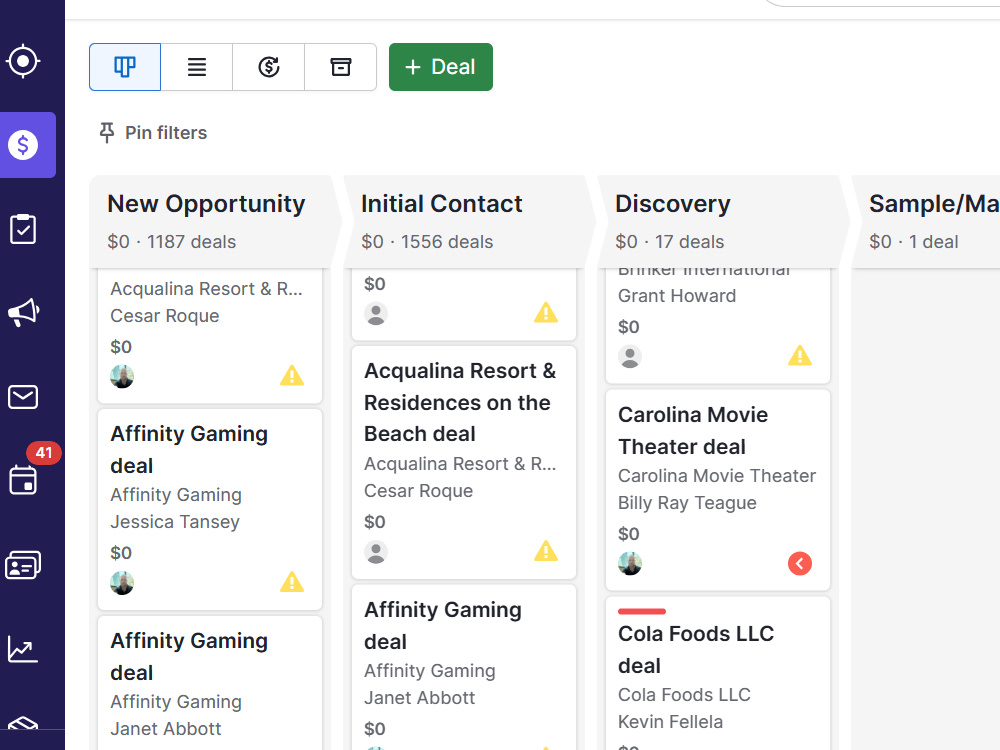Open Acqualina Resort & Residences on the Beach deal
The height and width of the screenshot is (750, 1000).
pos(464,462)
